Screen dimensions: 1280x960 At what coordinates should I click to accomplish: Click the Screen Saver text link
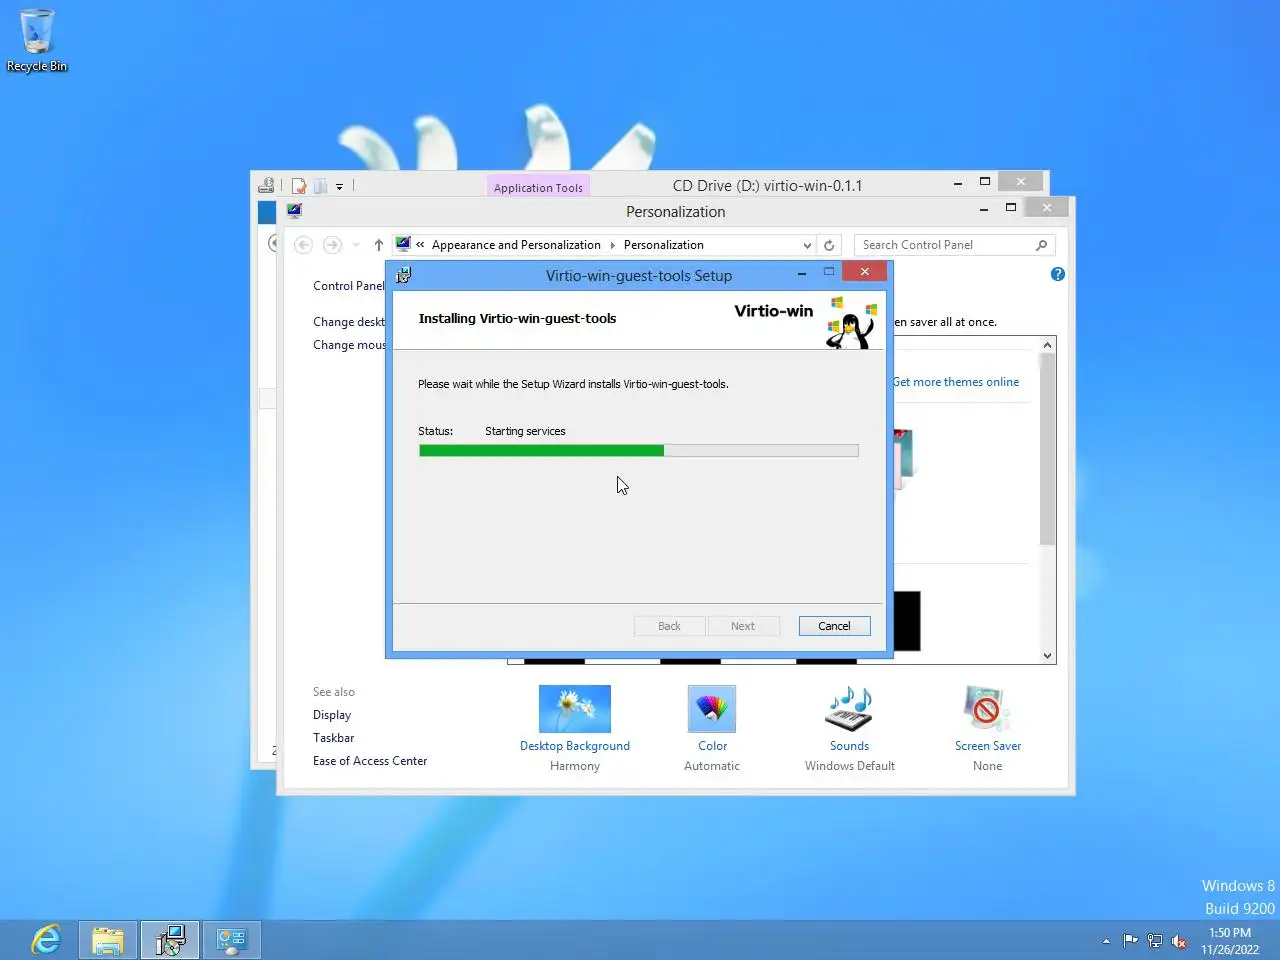pos(988,746)
